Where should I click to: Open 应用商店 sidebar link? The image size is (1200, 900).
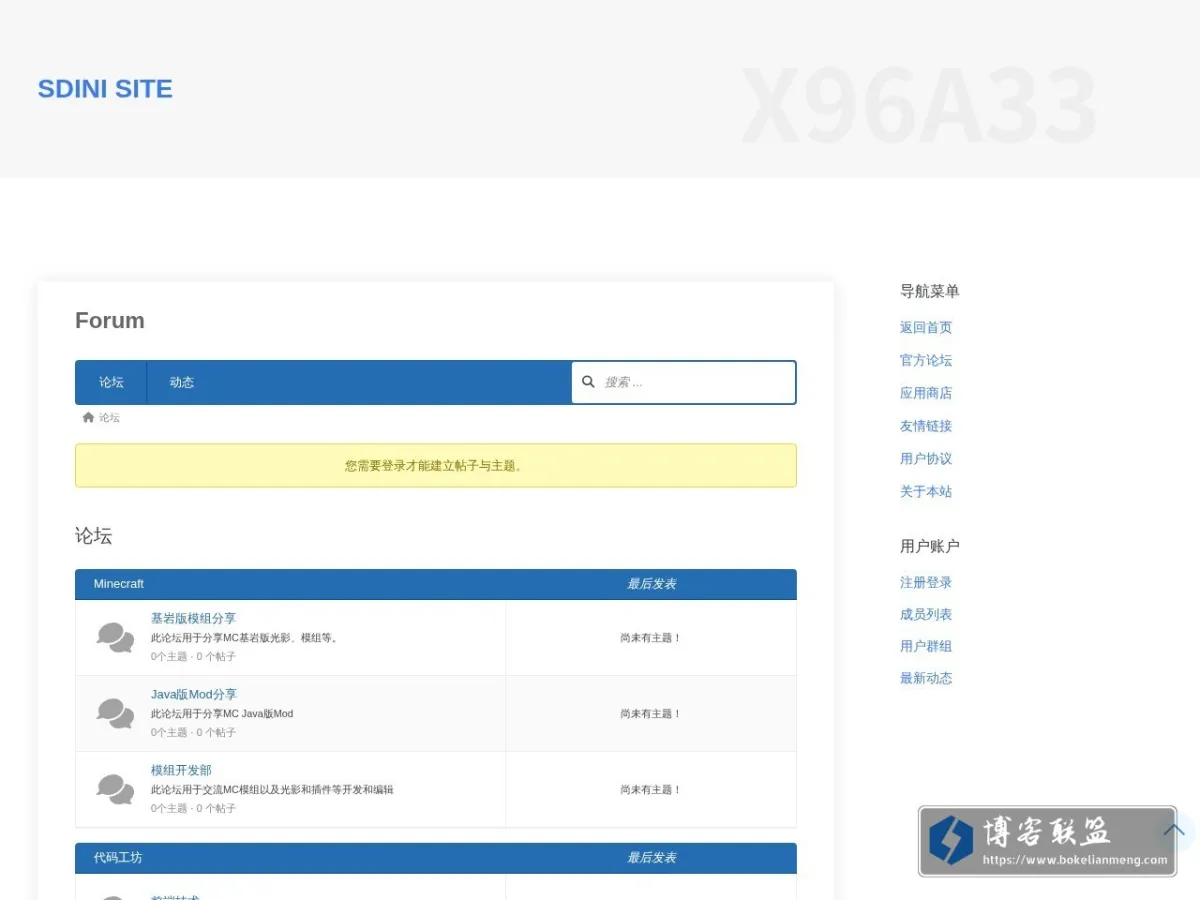click(x=926, y=393)
